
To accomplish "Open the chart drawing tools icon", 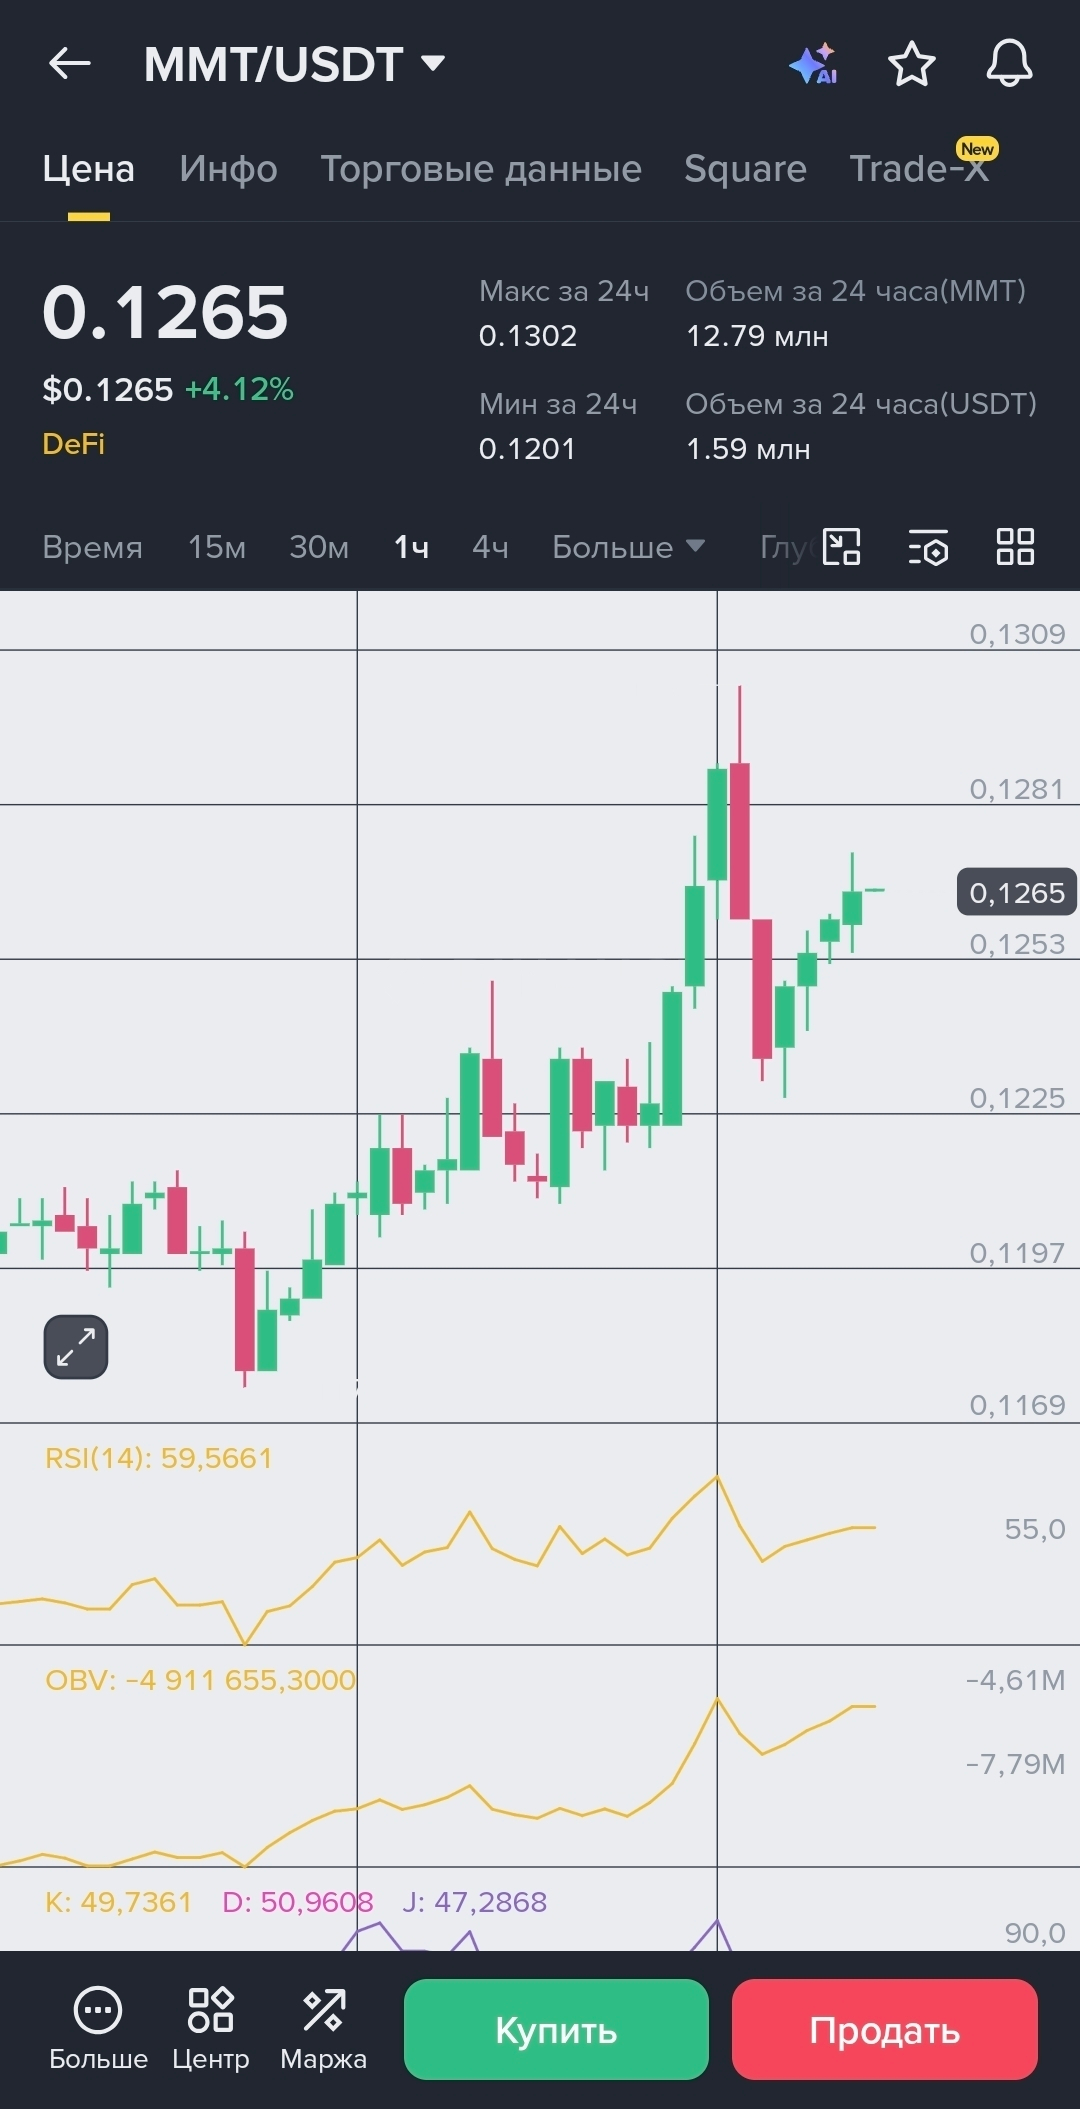I will (x=841, y=547).
